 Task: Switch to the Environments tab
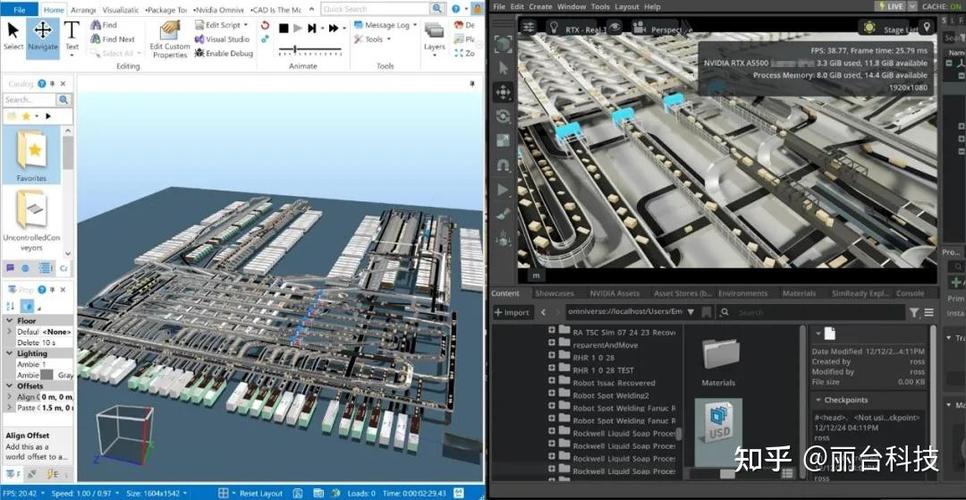coord(742,294)
